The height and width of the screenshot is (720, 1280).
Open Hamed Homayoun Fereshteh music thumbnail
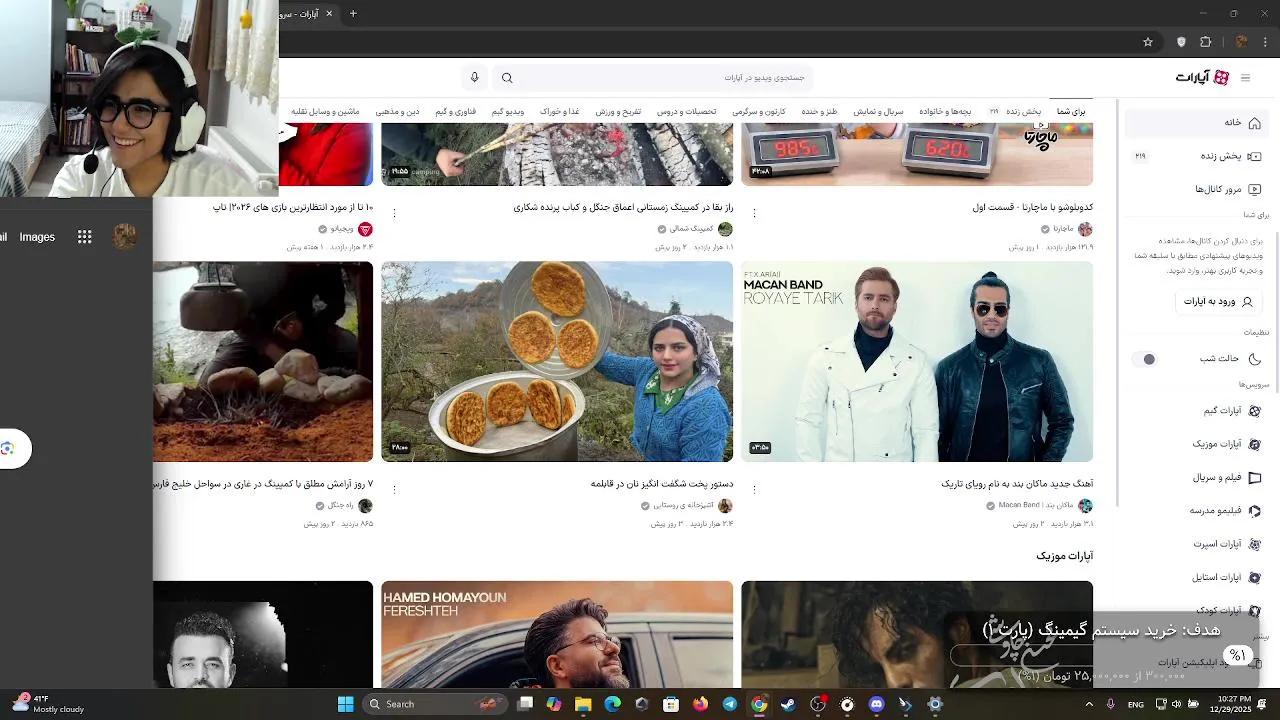point(557,634)
